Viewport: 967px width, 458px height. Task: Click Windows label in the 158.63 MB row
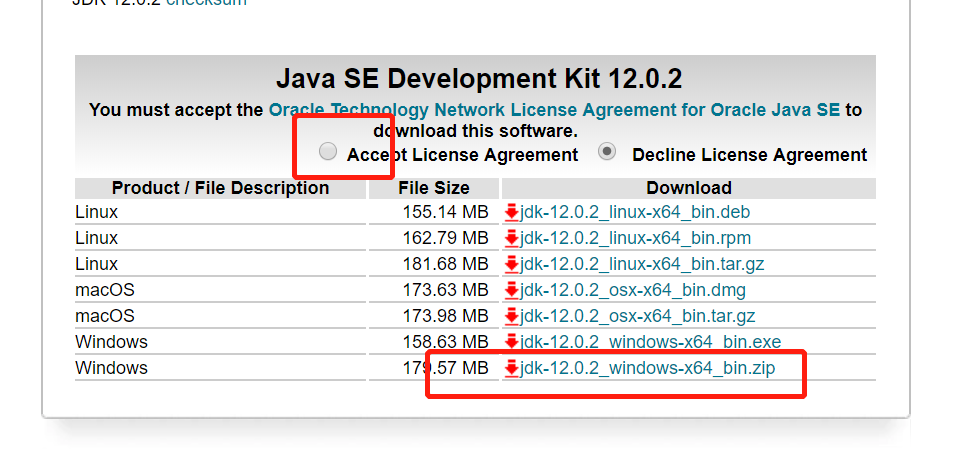click(112, 342)
